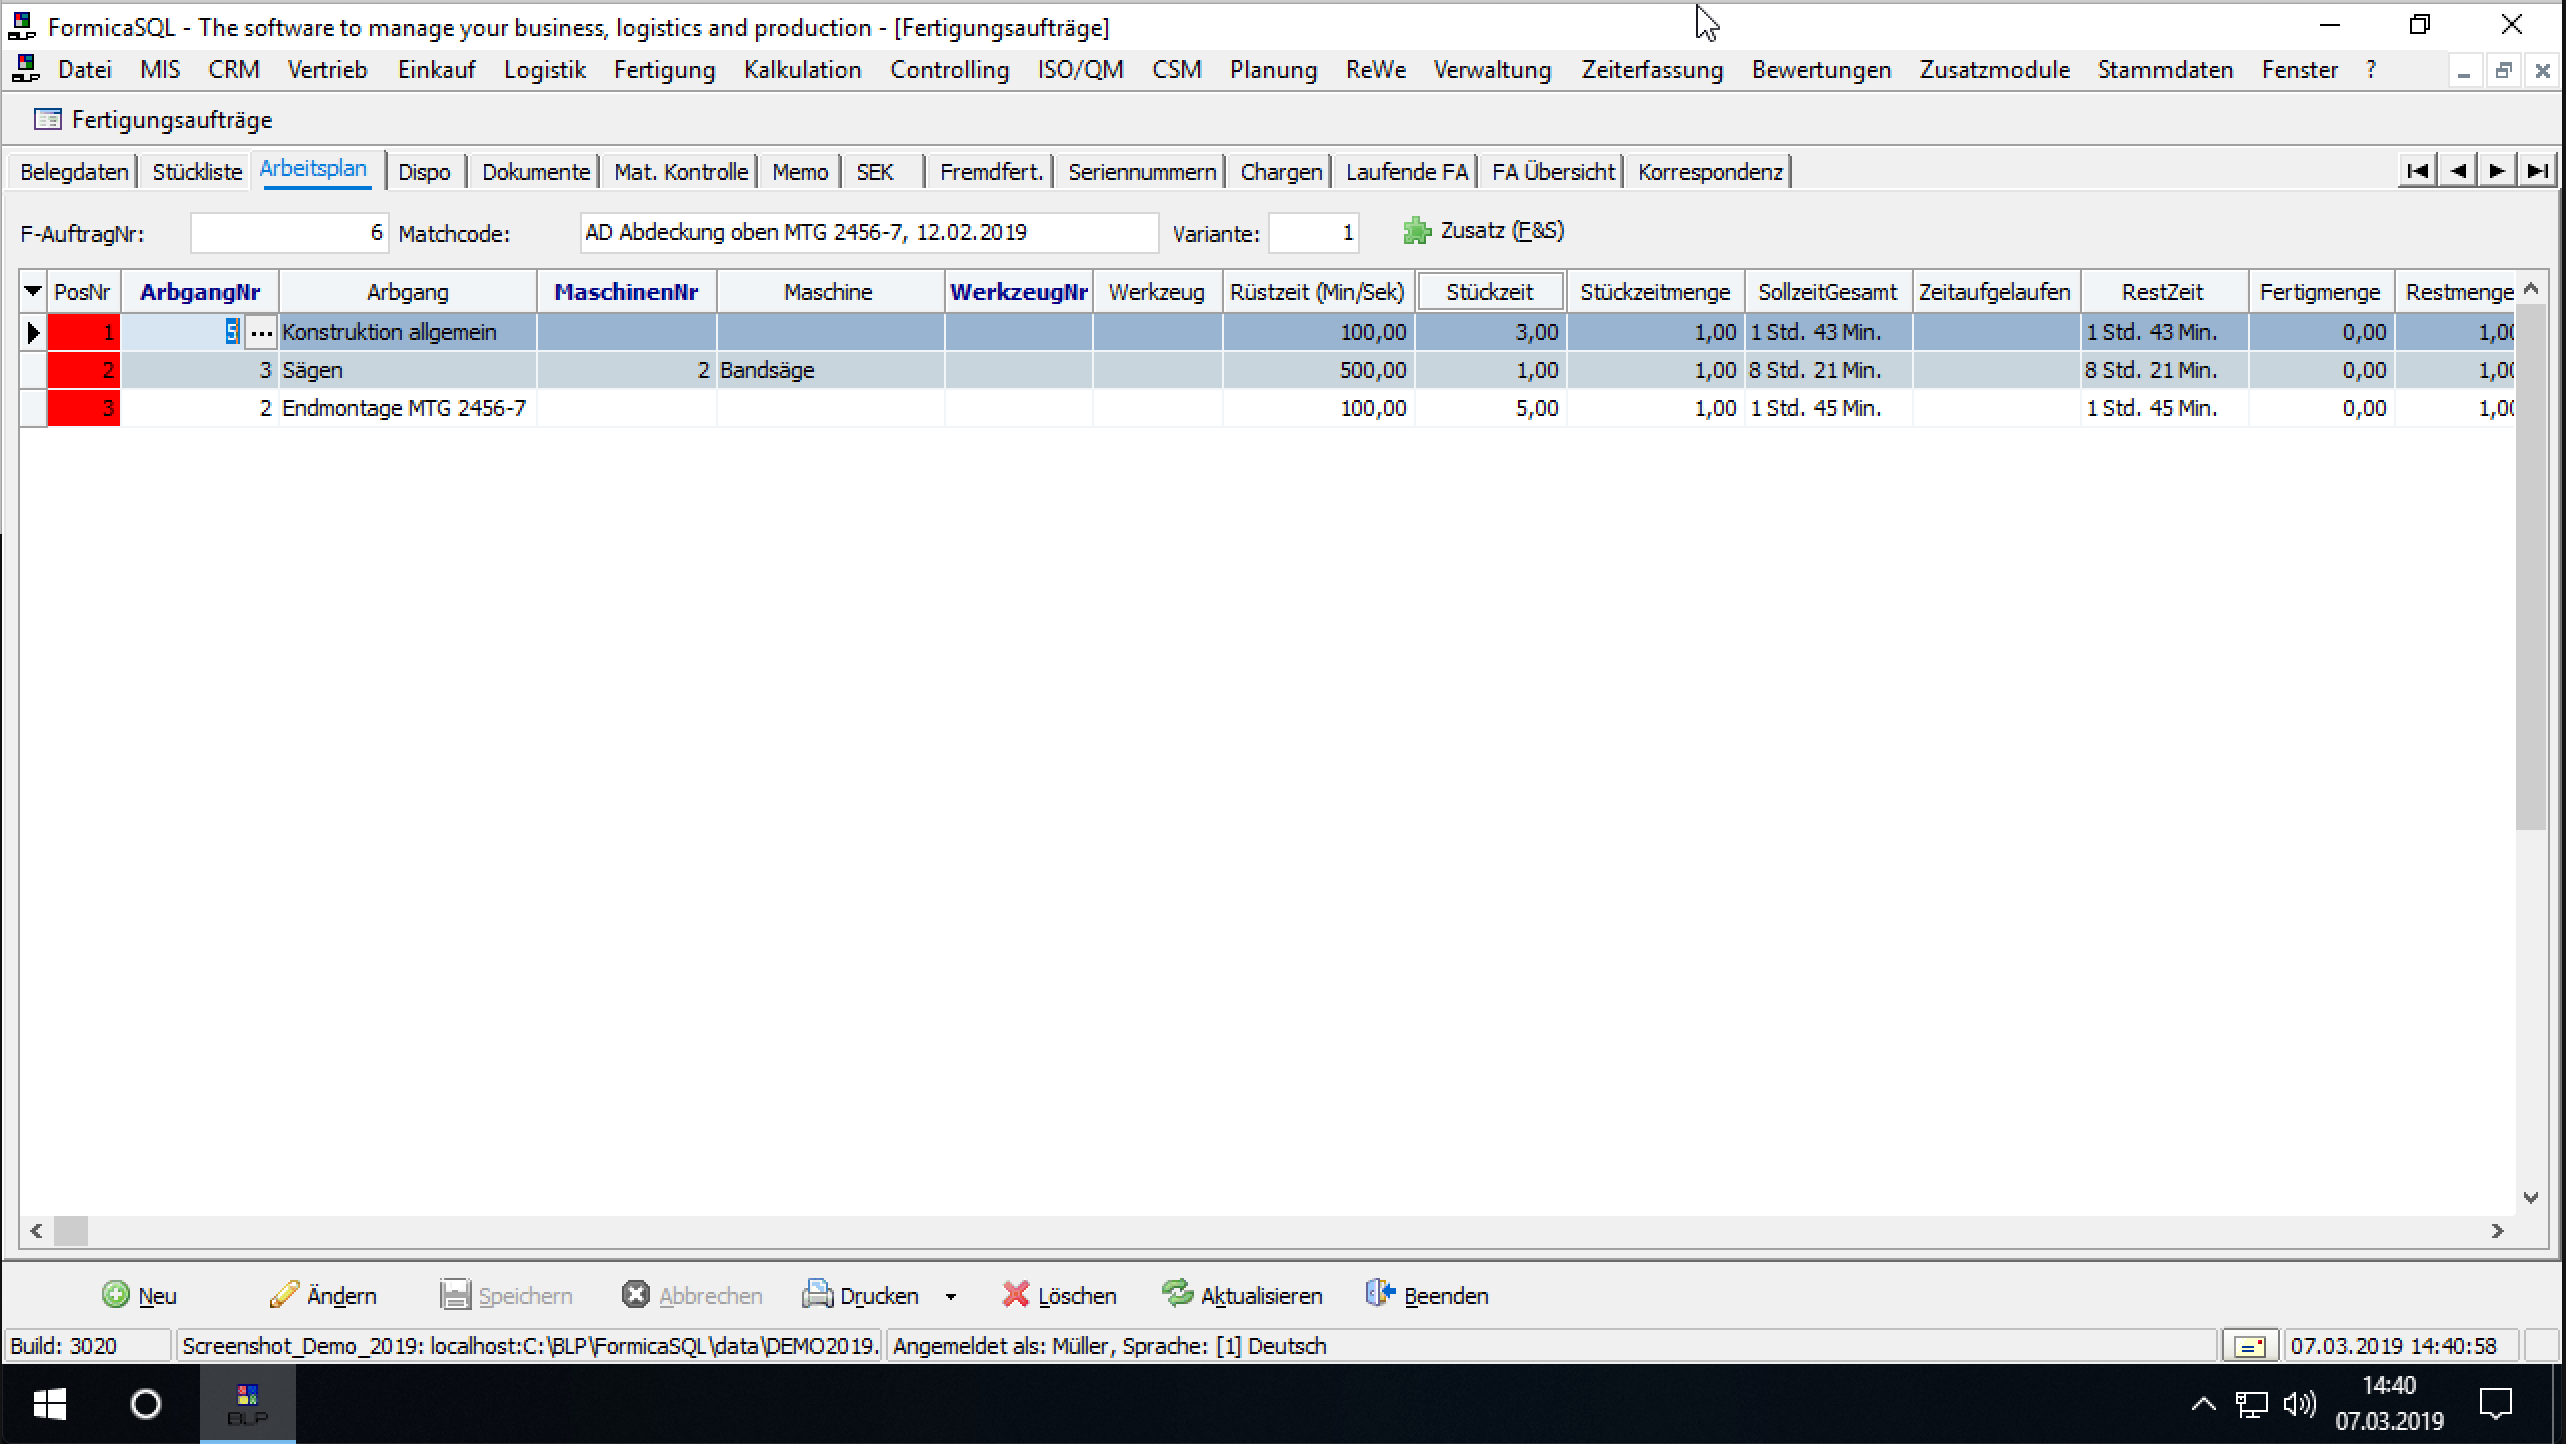Click the Drucken printer icon
This screenshot has width=2566, height=1444.
[817, 1295]
